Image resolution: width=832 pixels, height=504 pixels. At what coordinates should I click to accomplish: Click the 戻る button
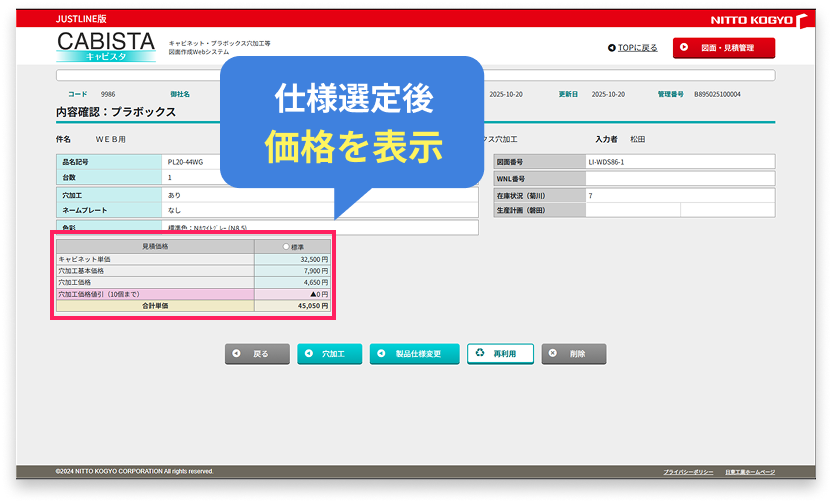[x=257, y=354]
